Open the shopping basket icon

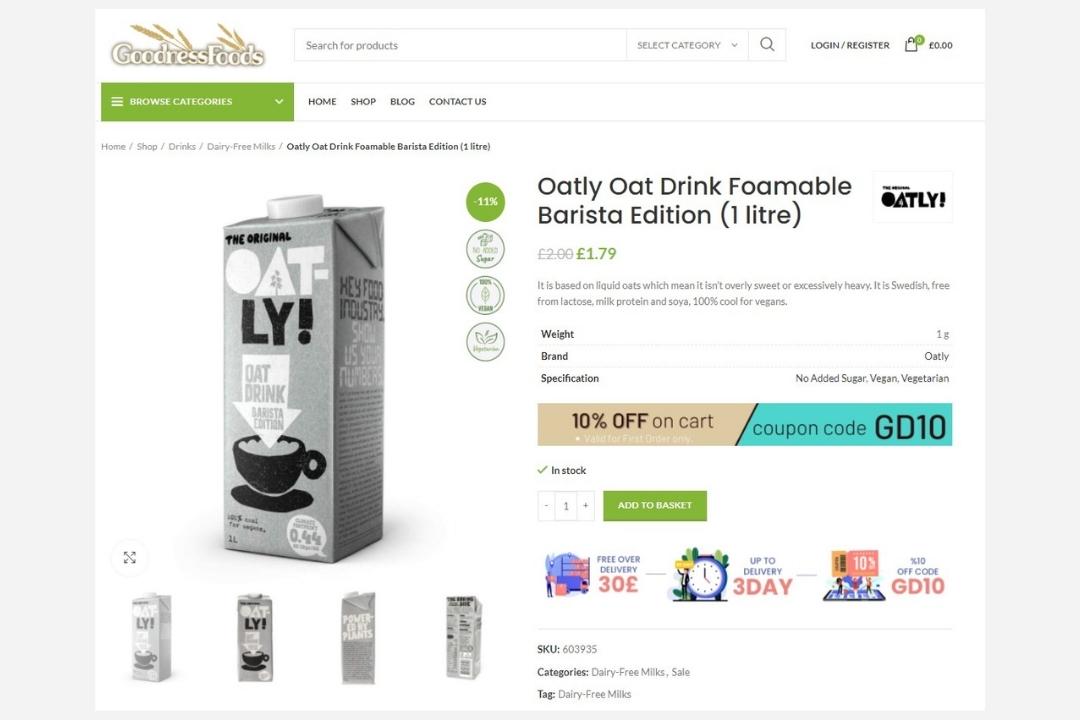coord(911,45)
